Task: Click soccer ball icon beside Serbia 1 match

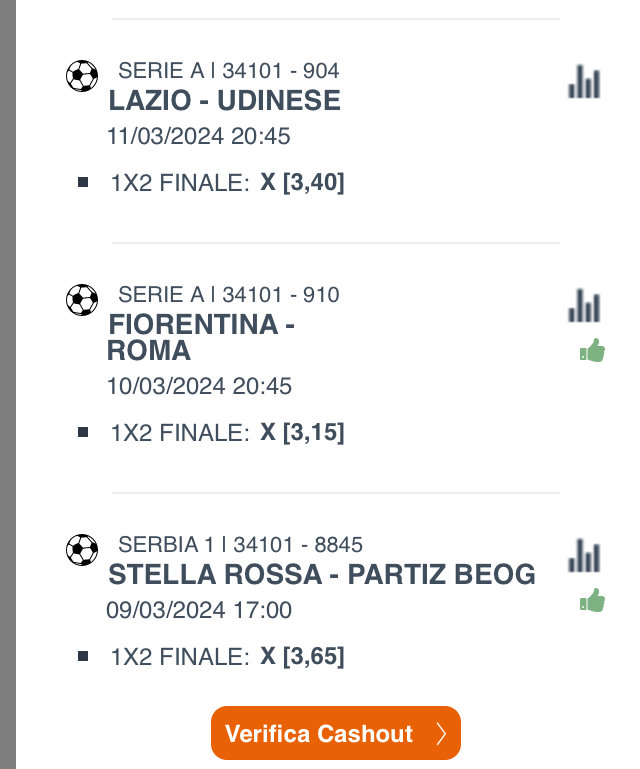Action: (x=82, y=550)
